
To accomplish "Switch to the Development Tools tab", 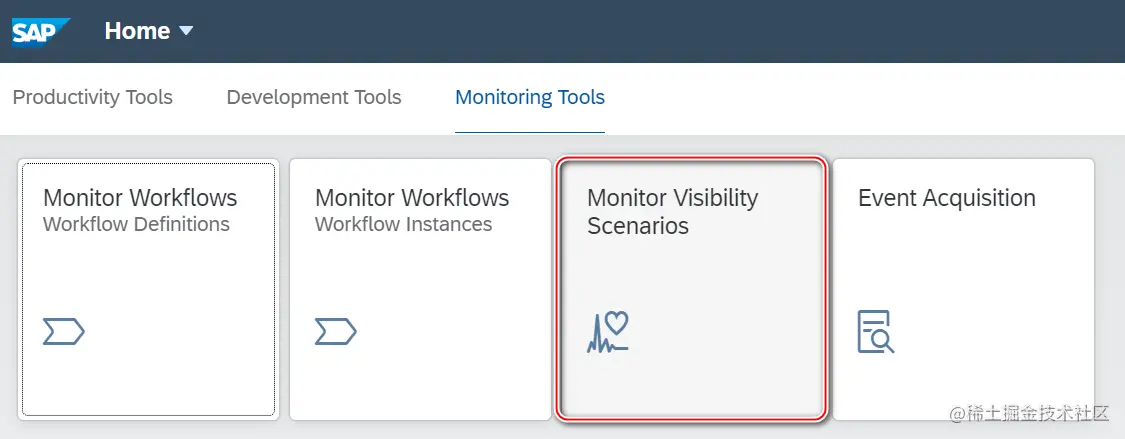I will [x=314, y=97].
